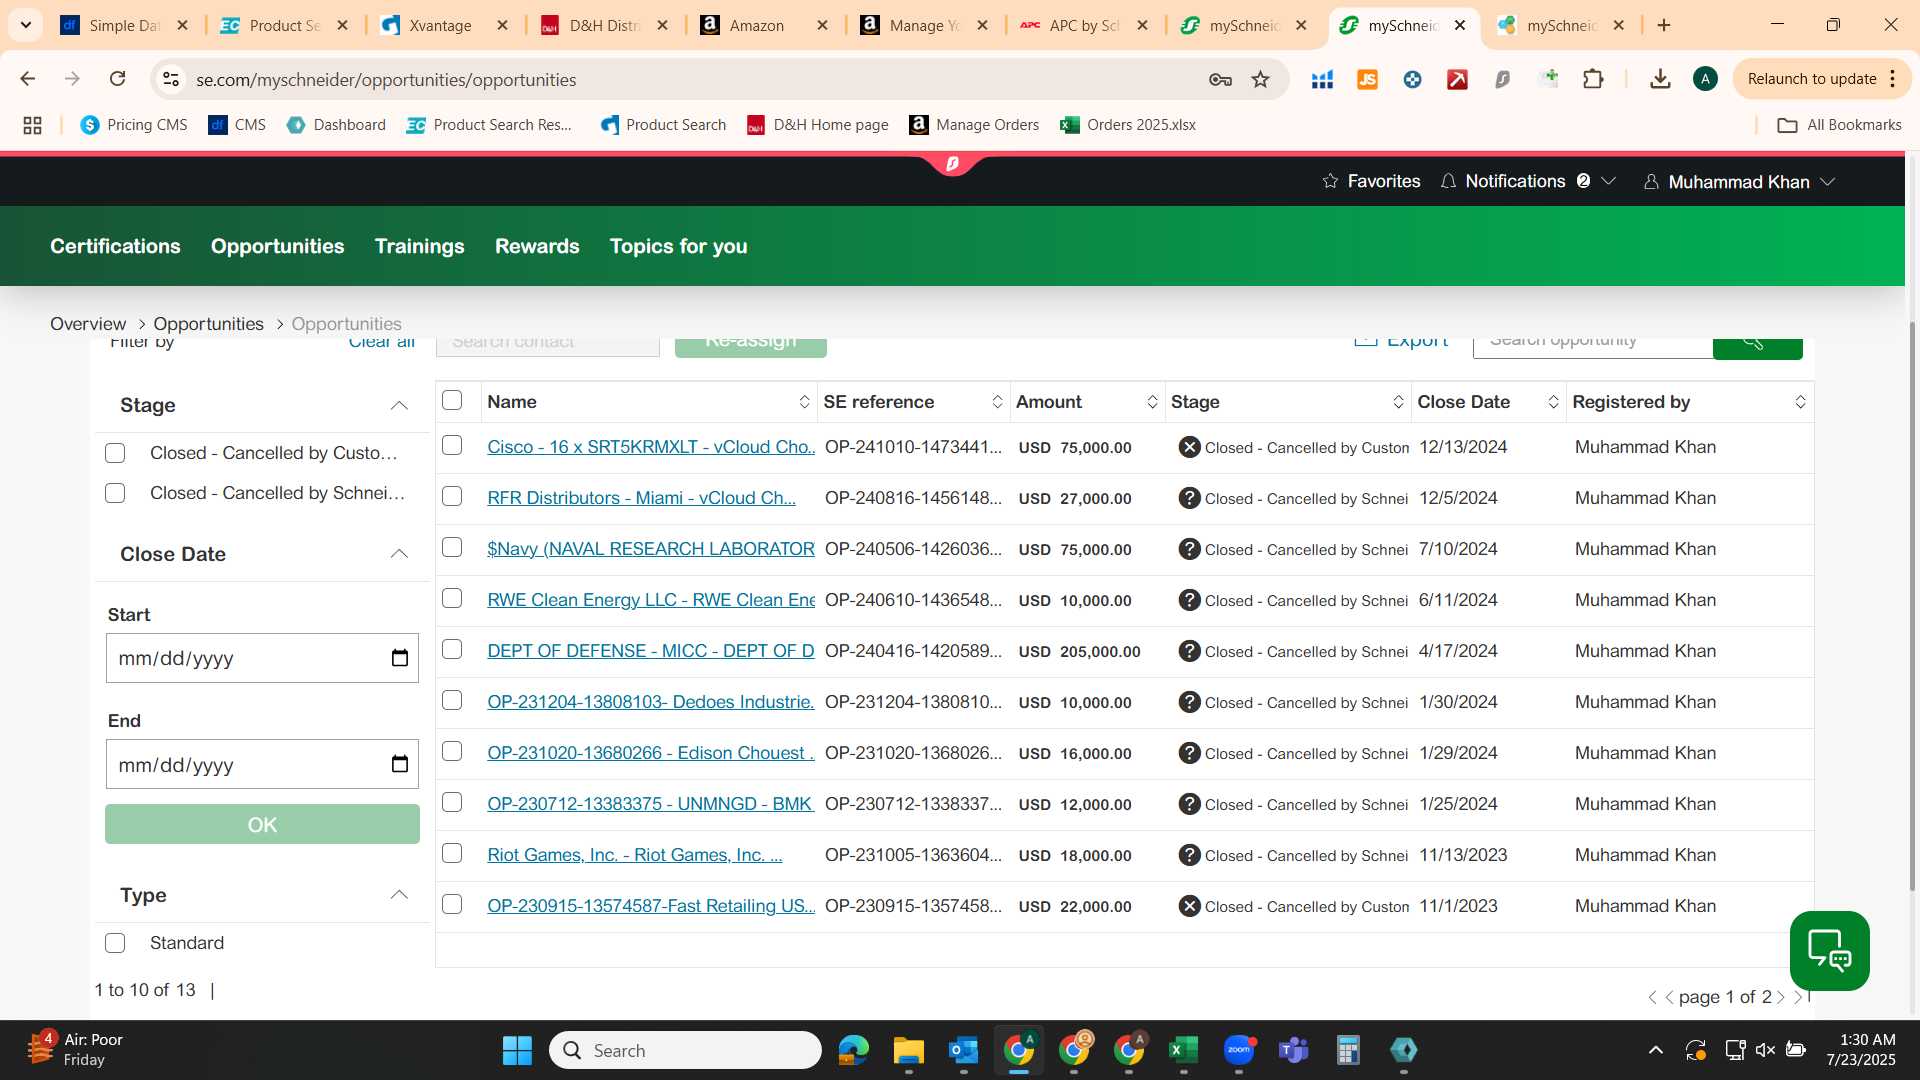Open the browser downloads icon
1920x1080 pixels.
pyautogui.click(x=1660, y=79)
